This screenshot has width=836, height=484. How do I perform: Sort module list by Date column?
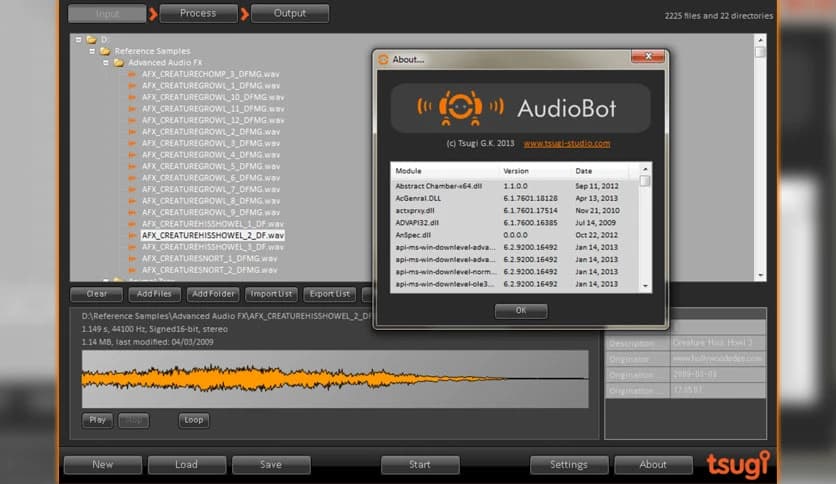coord(600,171)
